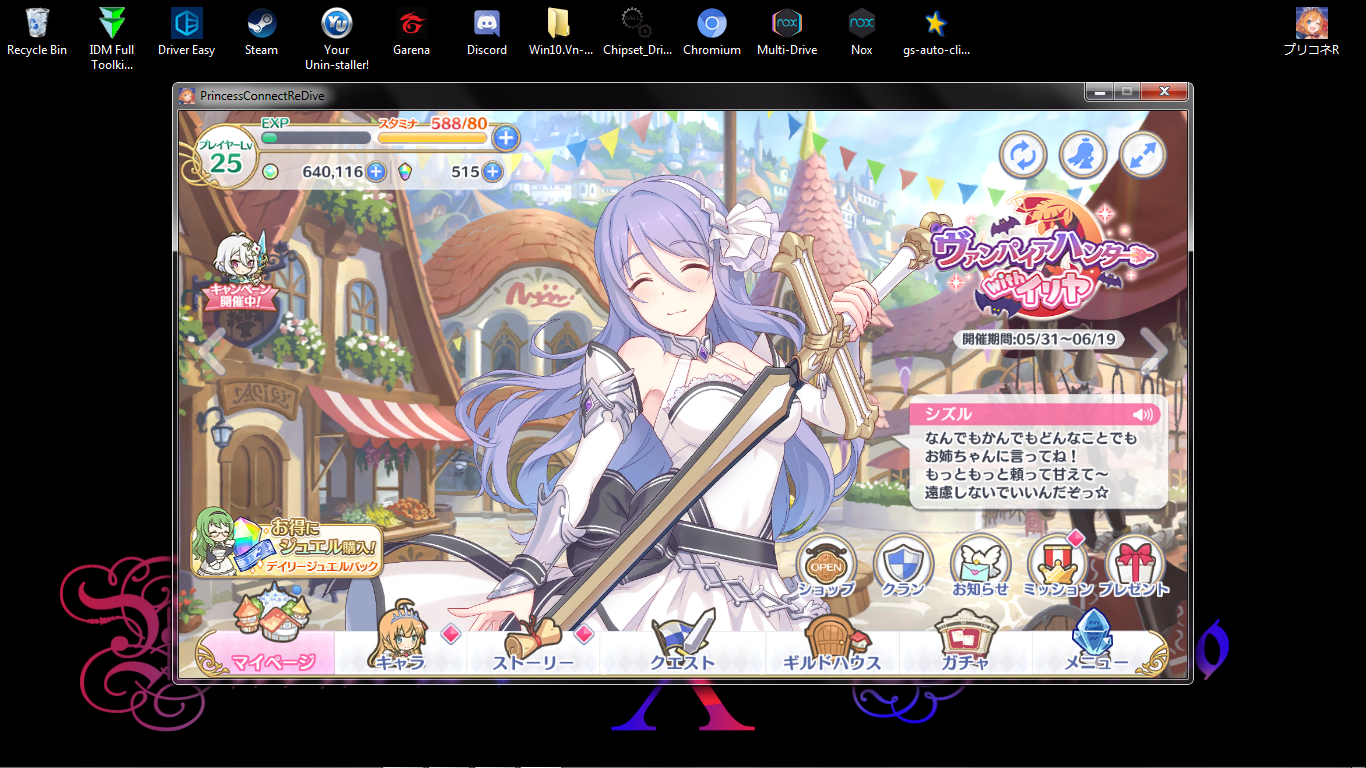The height and width of the screenshot is (768, 1366).
Task: Open Recycle Bin on desktop
Action: click(37, 32)
